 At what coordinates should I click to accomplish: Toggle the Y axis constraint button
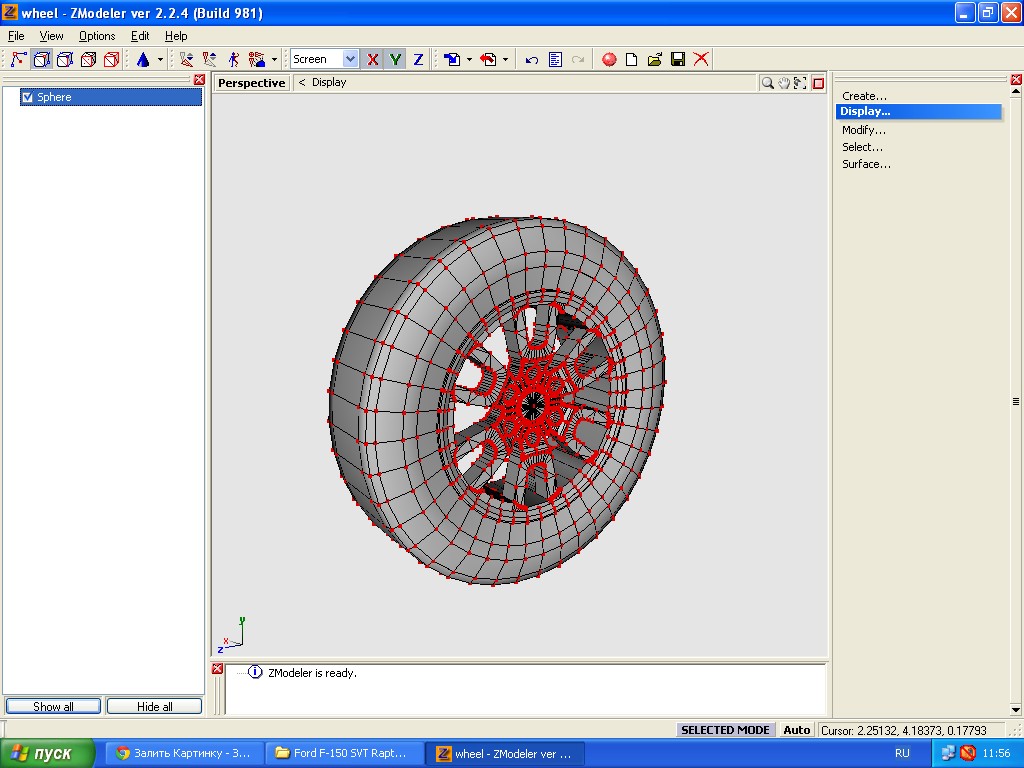(396, 60)
